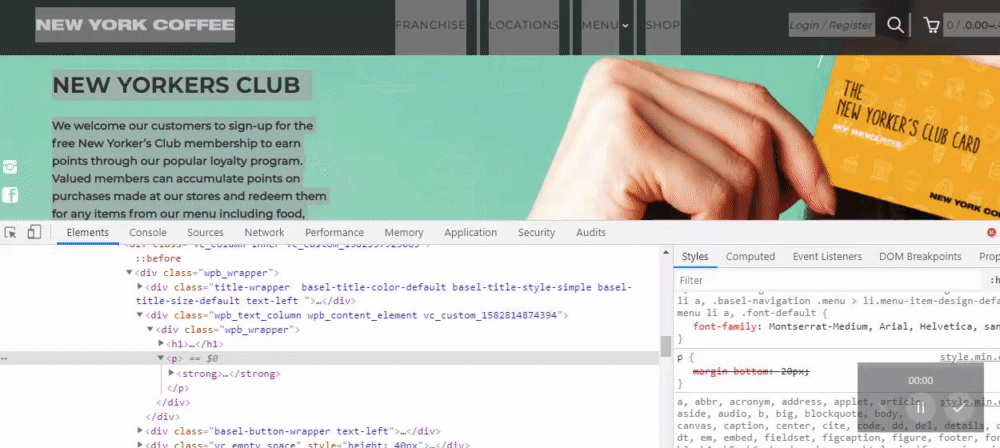Click the Elements panel vertical scrollbar thumb
This screenshot has height=448, width=1000.
coord(666,347)
